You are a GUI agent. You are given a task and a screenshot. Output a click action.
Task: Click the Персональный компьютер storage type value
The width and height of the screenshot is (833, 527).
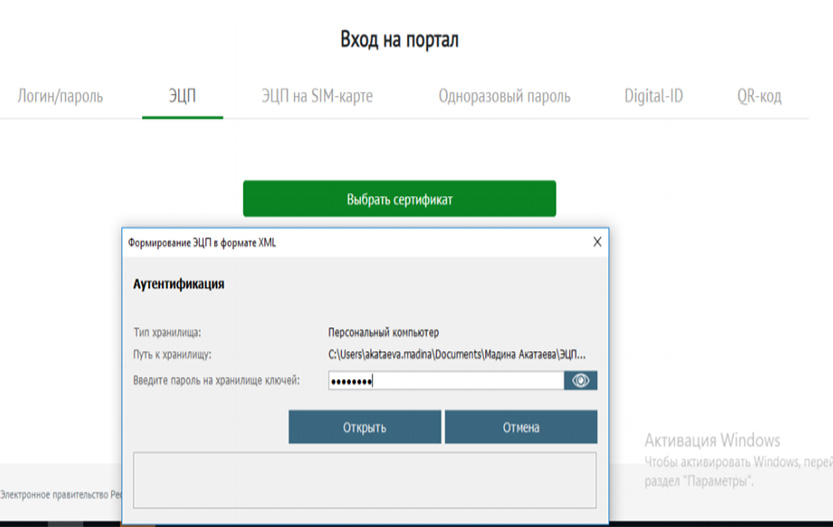click(383, 332)
